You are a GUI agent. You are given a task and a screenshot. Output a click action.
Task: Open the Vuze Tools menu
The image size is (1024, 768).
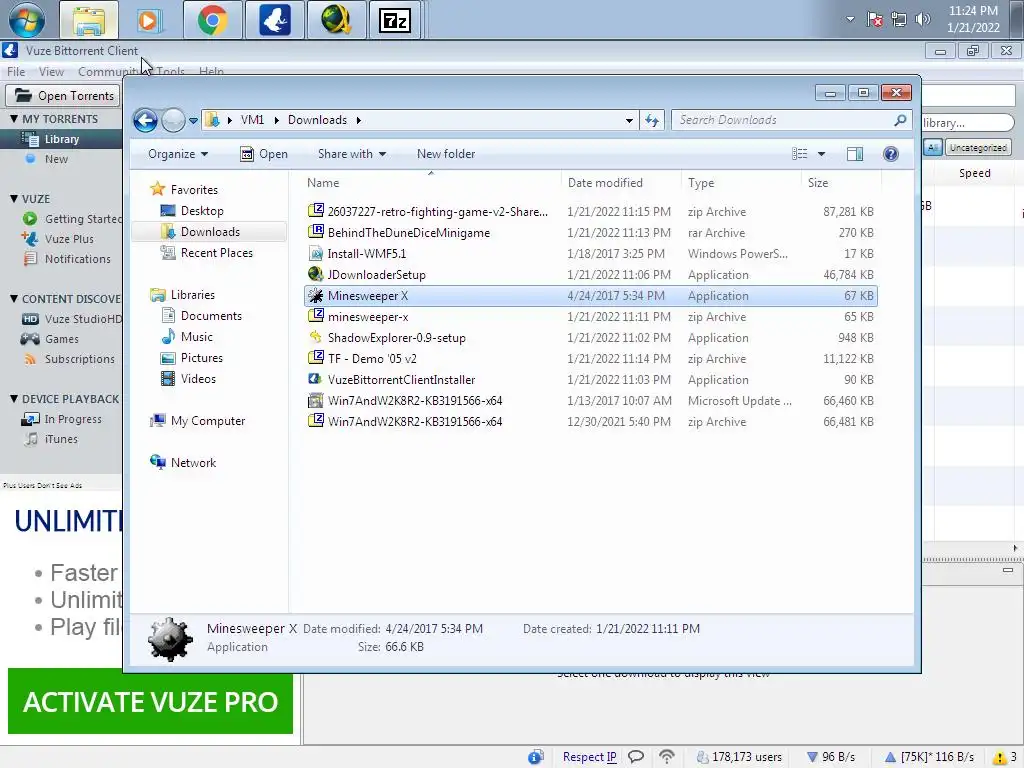(x=170, y=72)
